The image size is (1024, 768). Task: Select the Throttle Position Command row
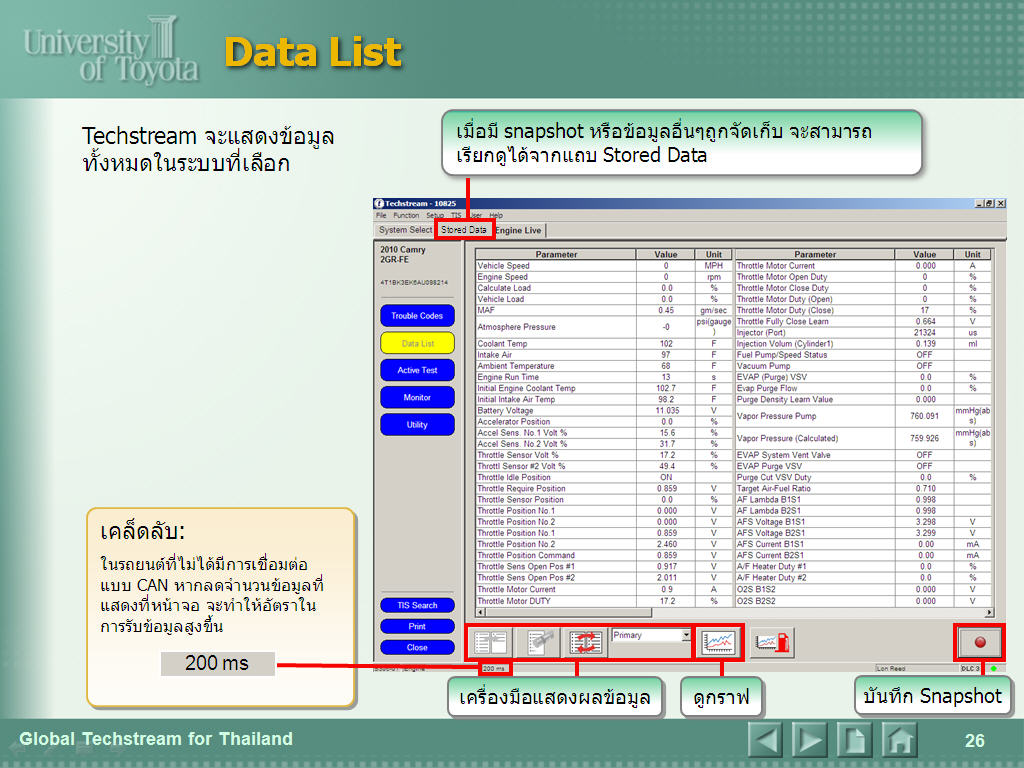coord(604,555)
